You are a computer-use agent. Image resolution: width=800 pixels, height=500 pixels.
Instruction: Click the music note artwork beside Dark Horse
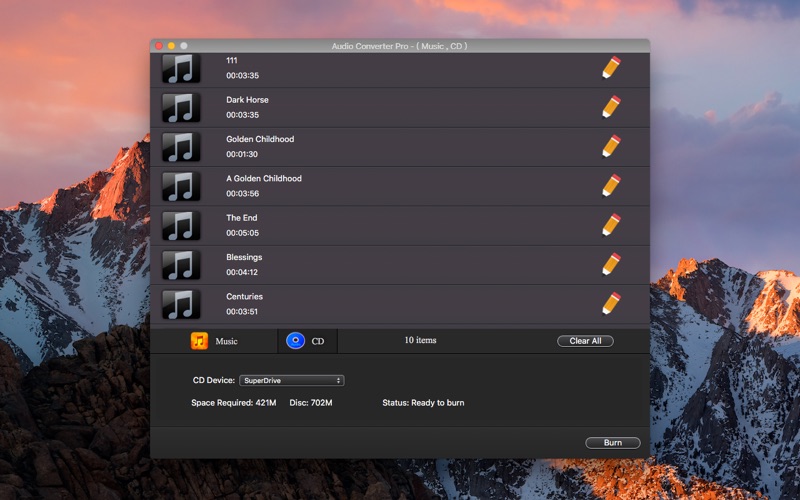click(181, 108)
